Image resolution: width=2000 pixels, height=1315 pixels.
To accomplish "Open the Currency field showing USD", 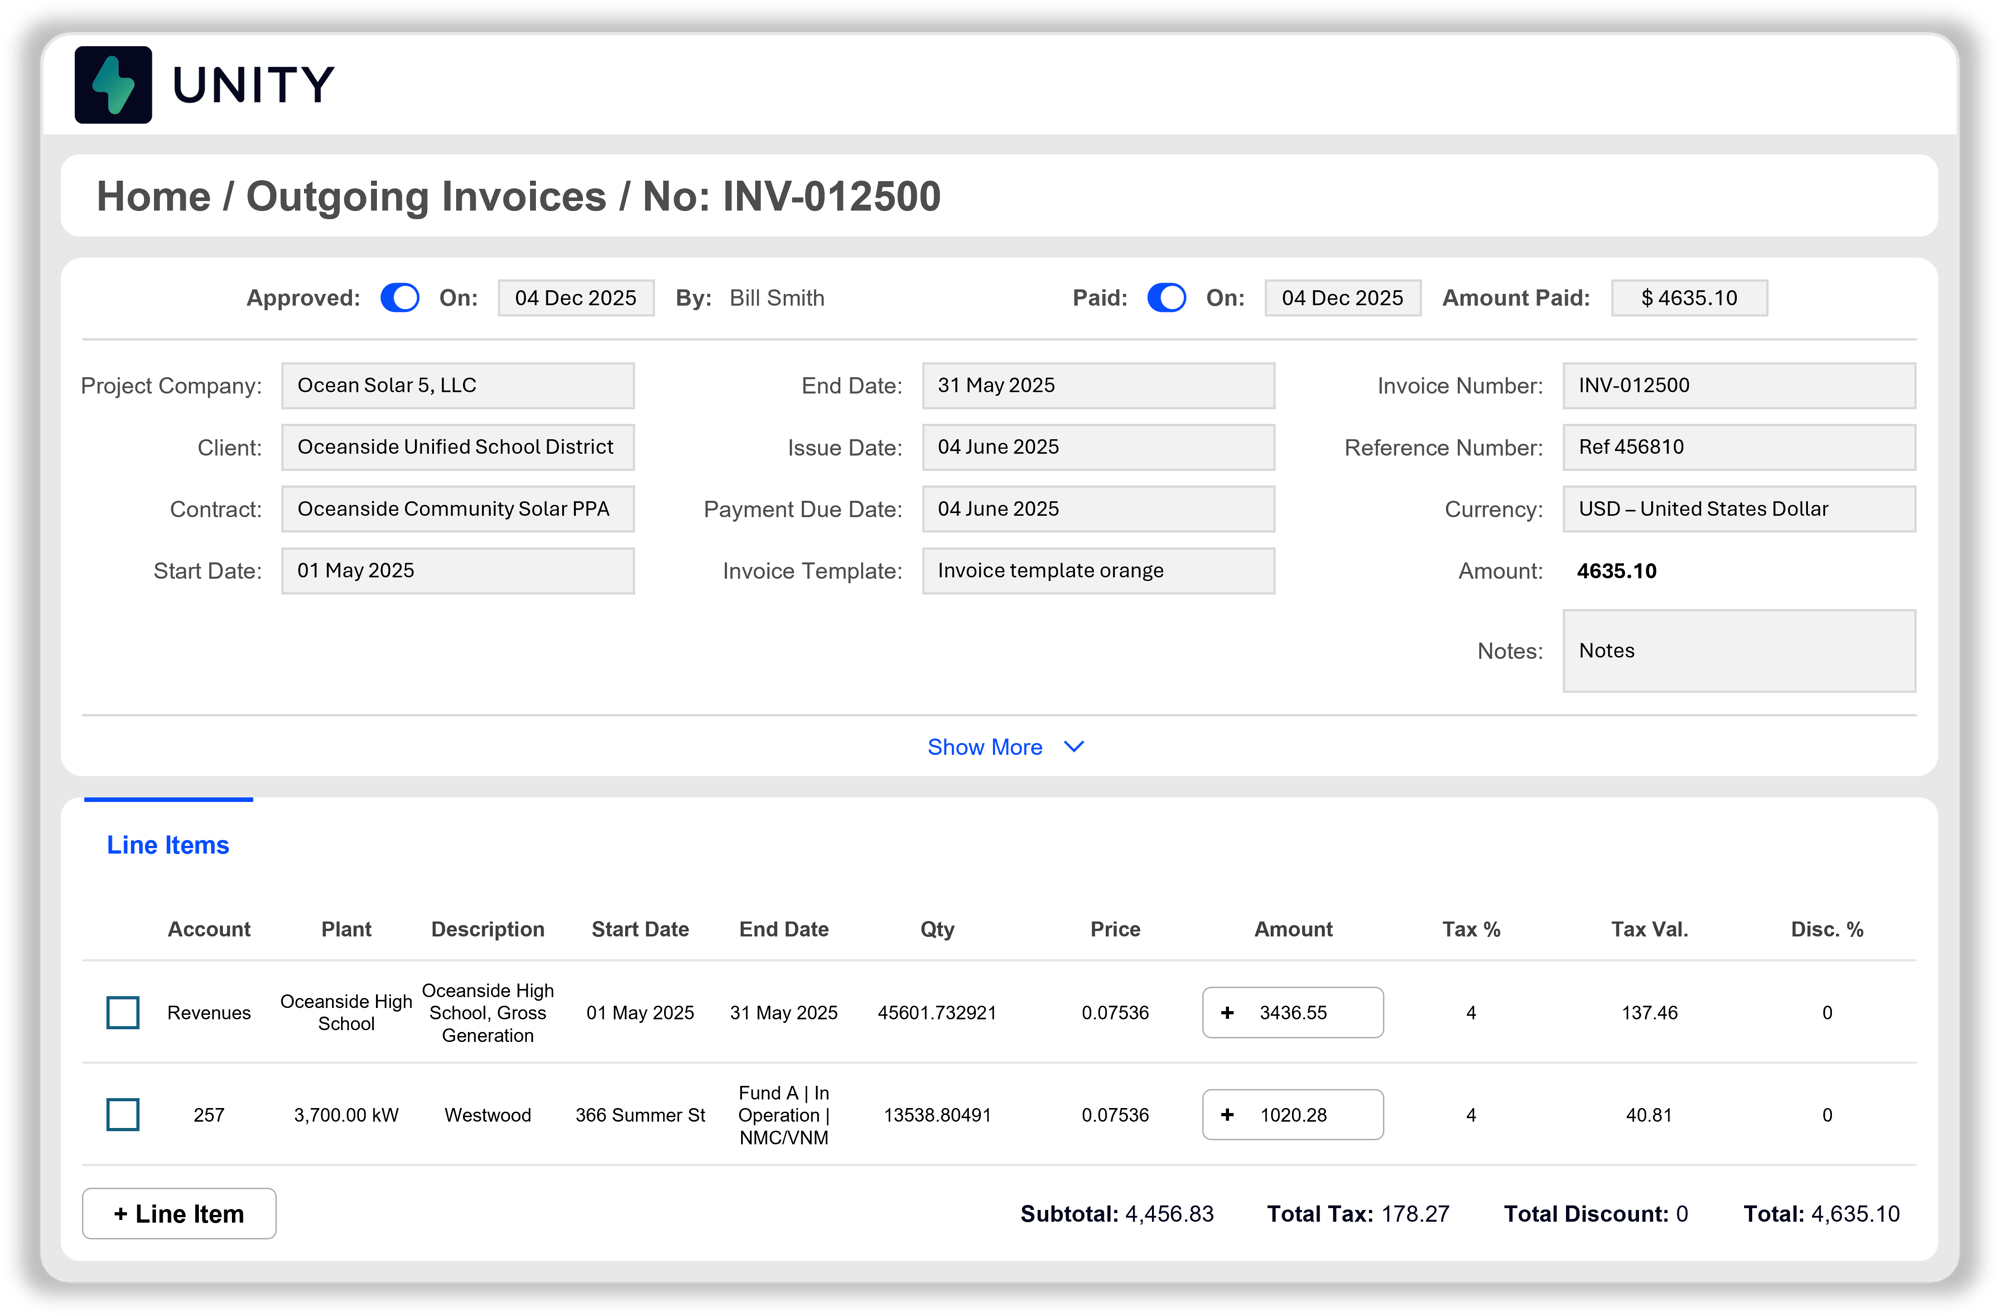I will click(1738, 508).
